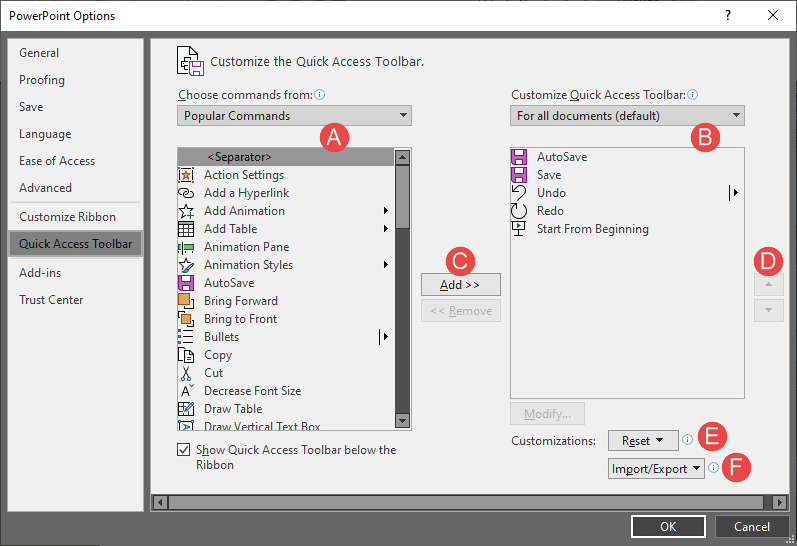Click the Copy icon in commands list
The width and height of the screenshot is (797, 546).
coord(186,355)
